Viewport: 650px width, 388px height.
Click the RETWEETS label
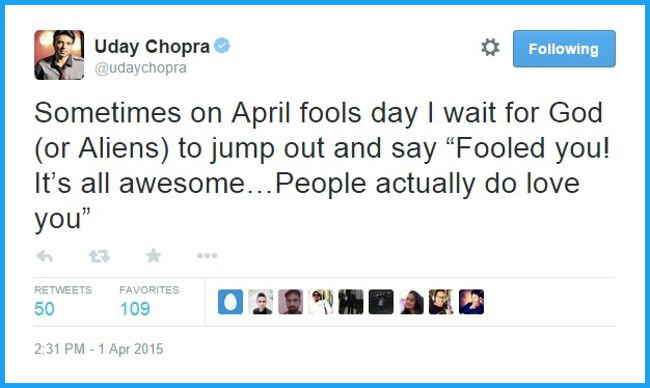tap(63, 290)
